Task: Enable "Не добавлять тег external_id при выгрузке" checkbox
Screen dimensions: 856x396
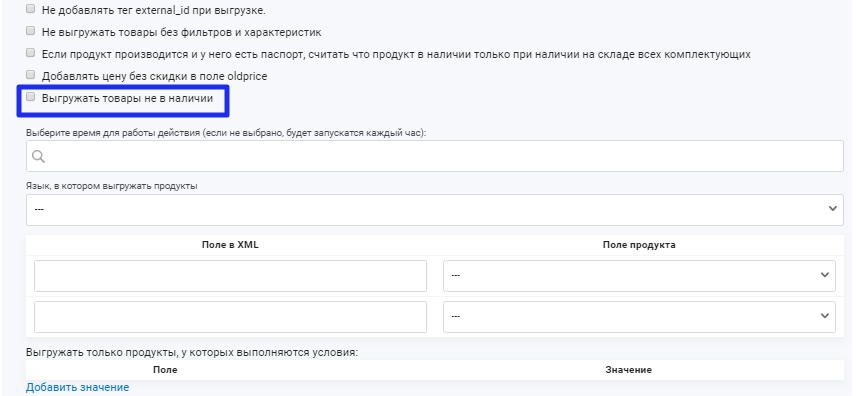Action: (x=31, y=9)
